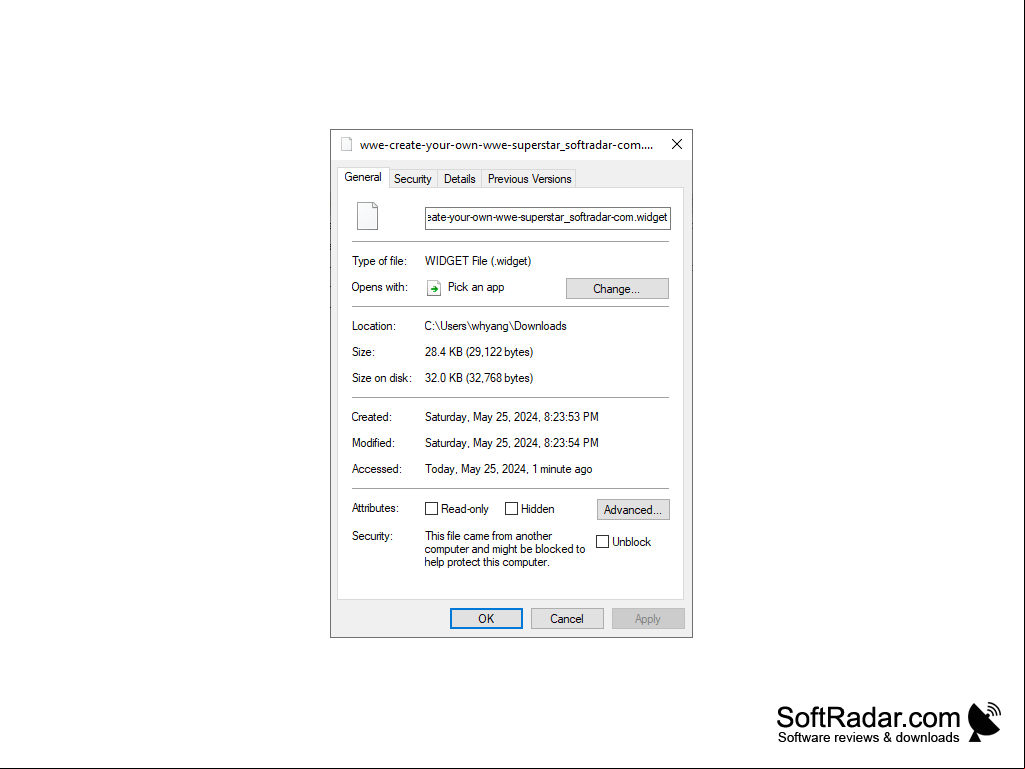
Task: Confirm with the OK button
Action: click(486, 619)
